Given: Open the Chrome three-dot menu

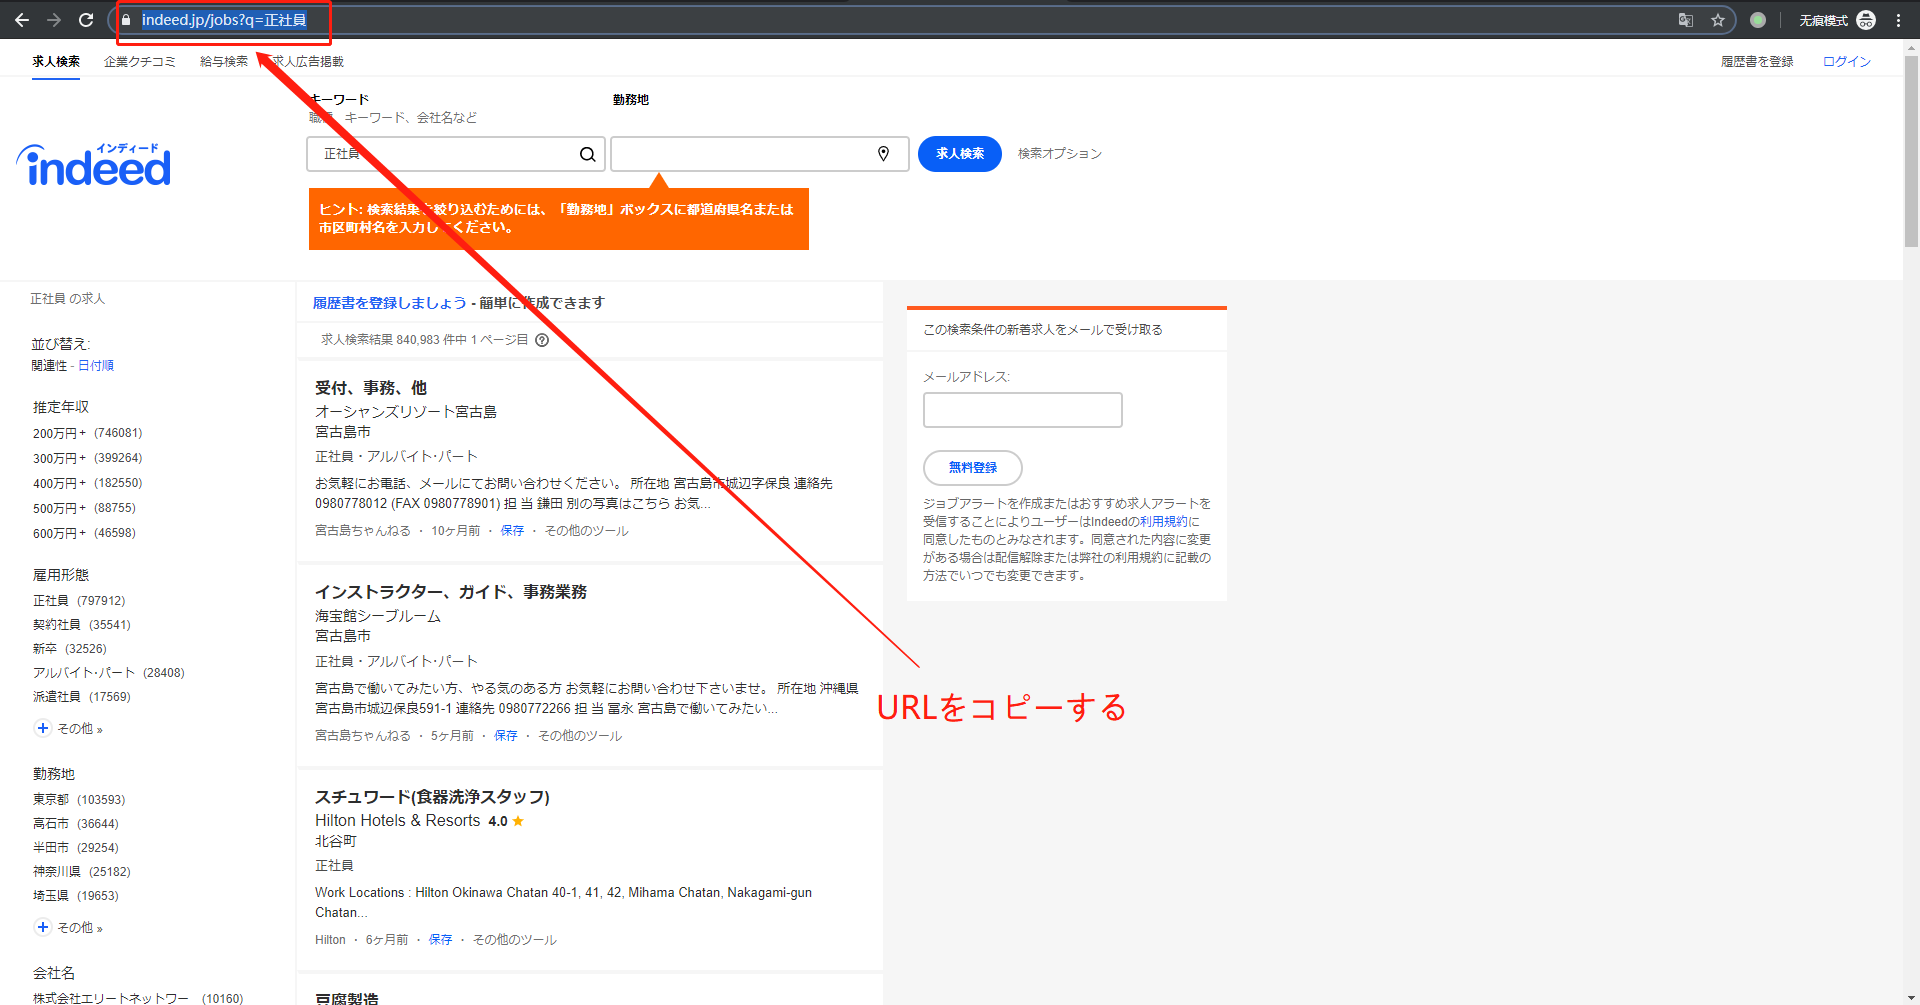Looking at the screenshot, I should pyautogui.click(x=1898, y=20).
